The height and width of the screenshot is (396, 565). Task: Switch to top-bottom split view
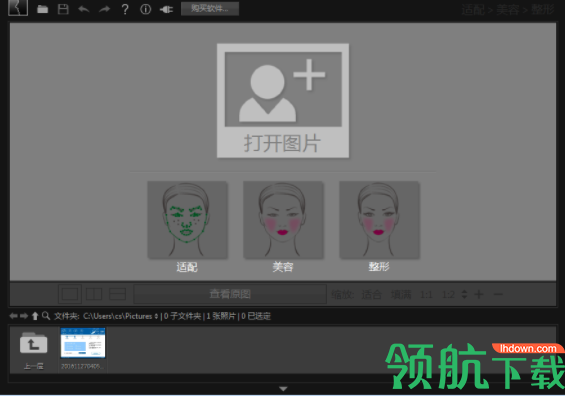(117, 294)
